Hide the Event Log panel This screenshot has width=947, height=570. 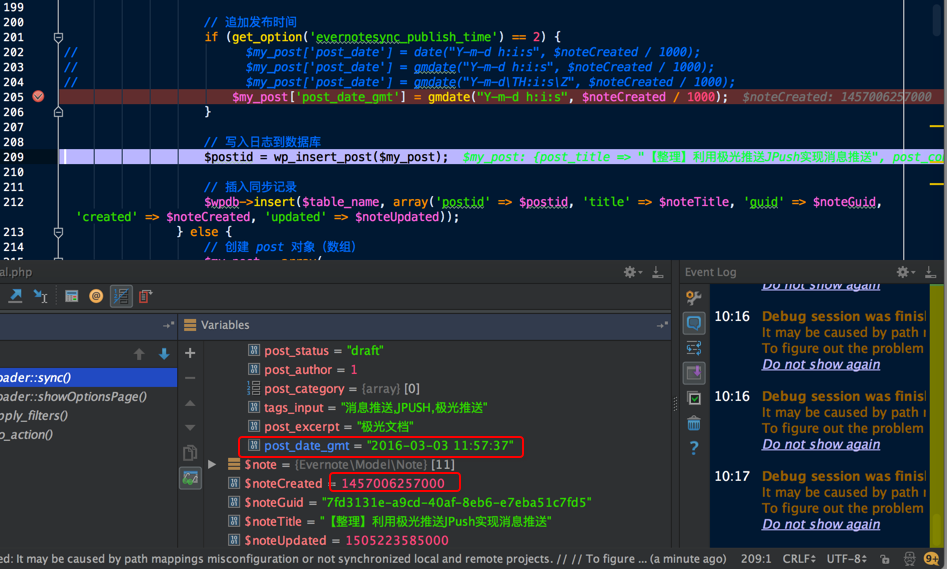930,272
